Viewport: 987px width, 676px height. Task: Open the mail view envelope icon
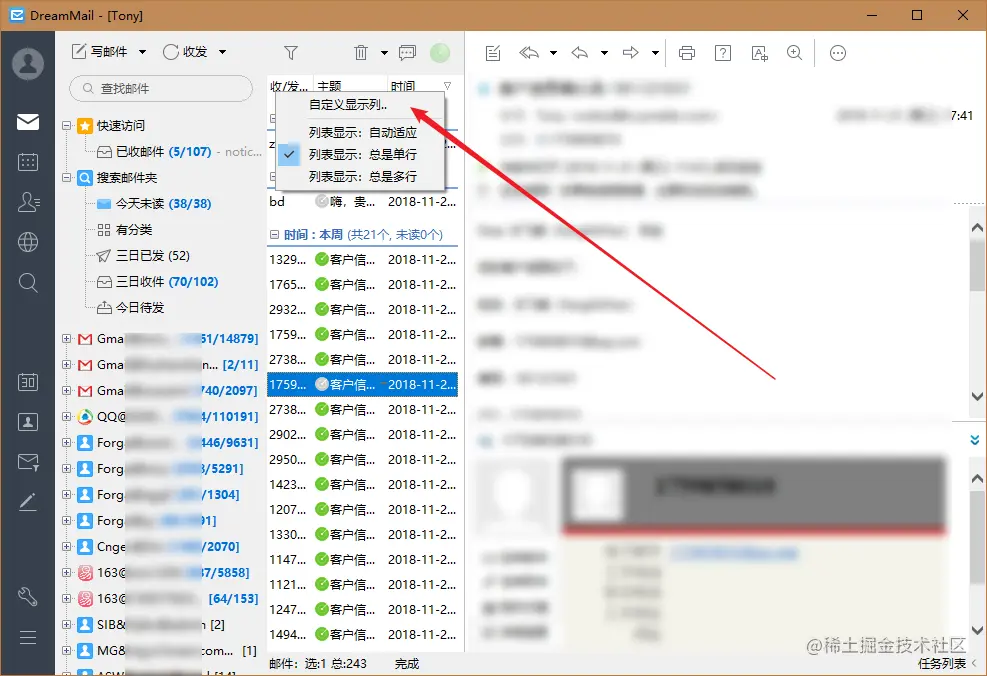(28, 121)
